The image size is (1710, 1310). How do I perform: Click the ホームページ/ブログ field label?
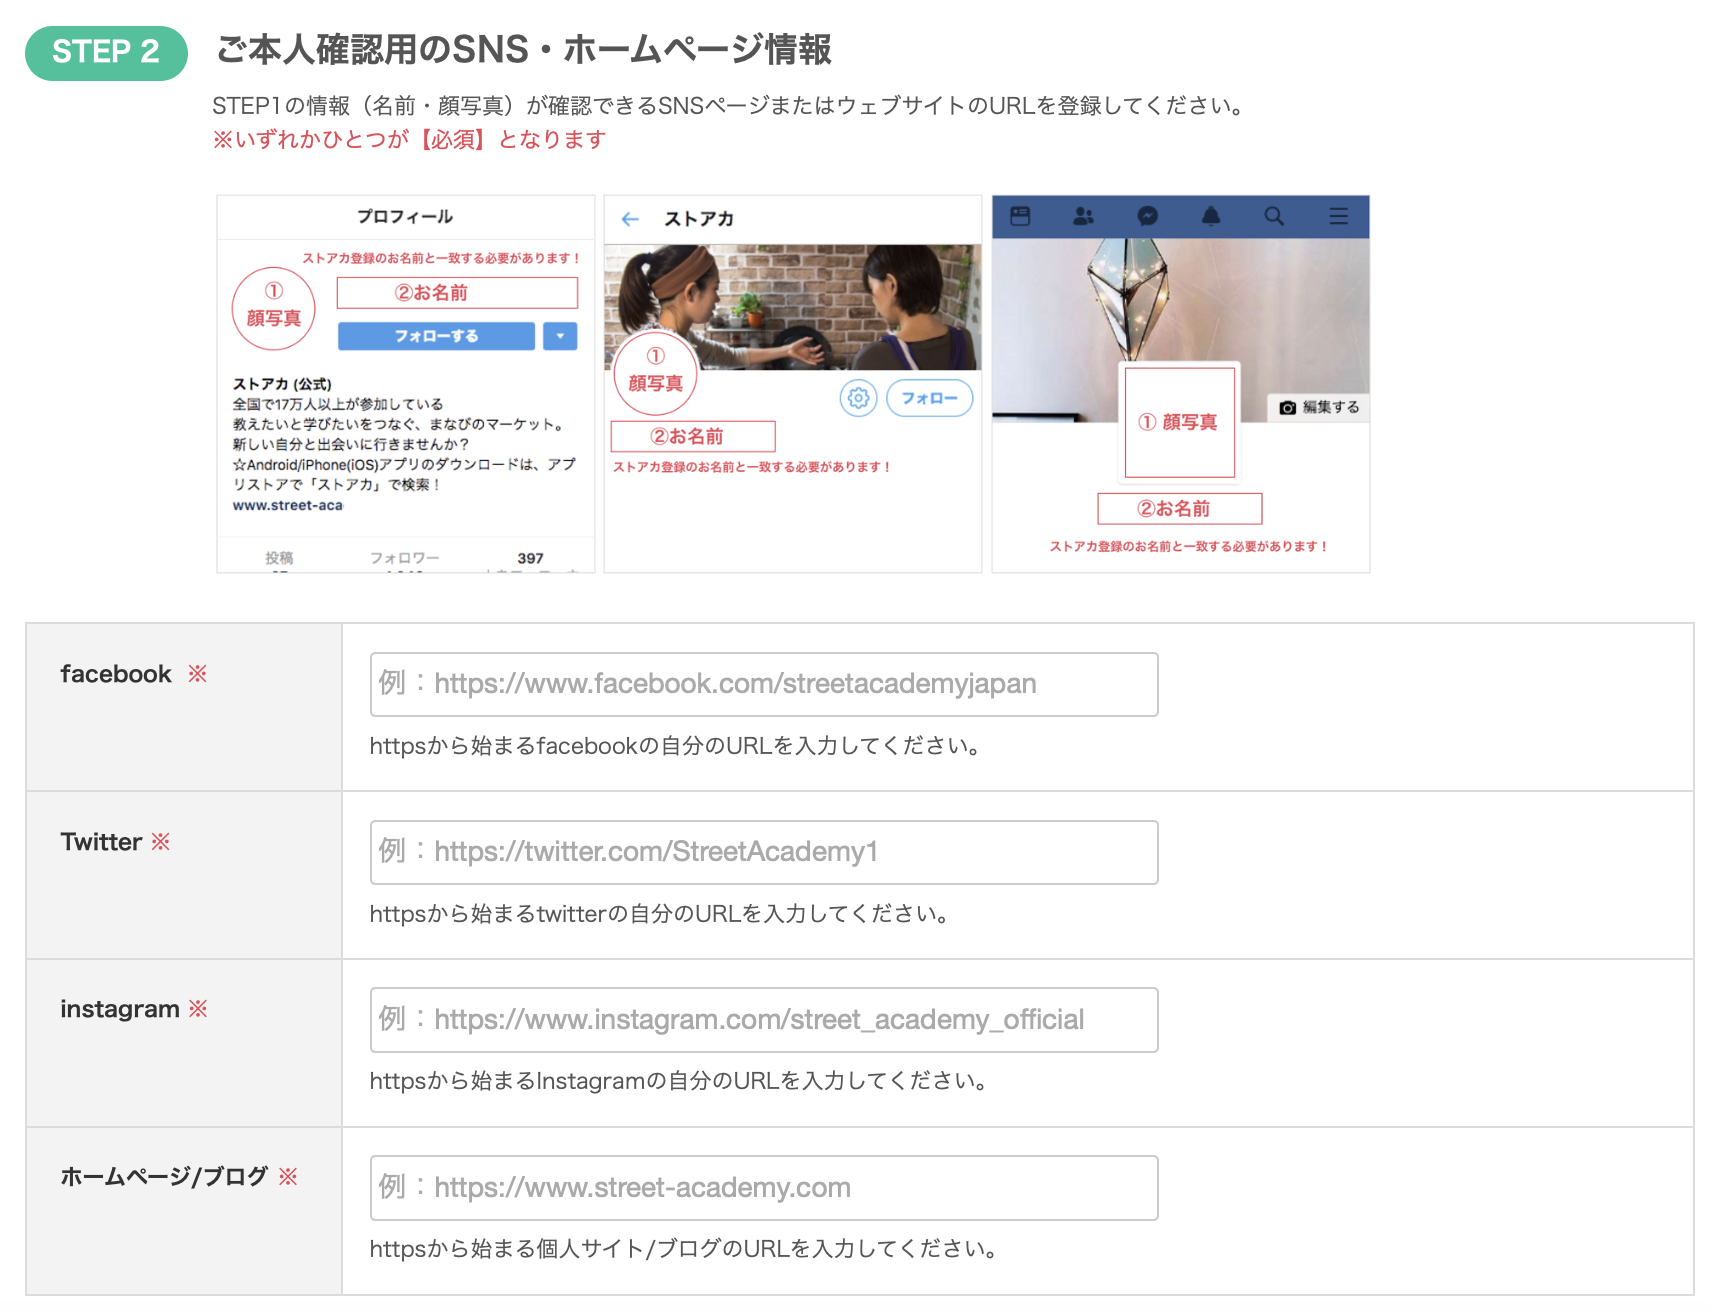164,1177
